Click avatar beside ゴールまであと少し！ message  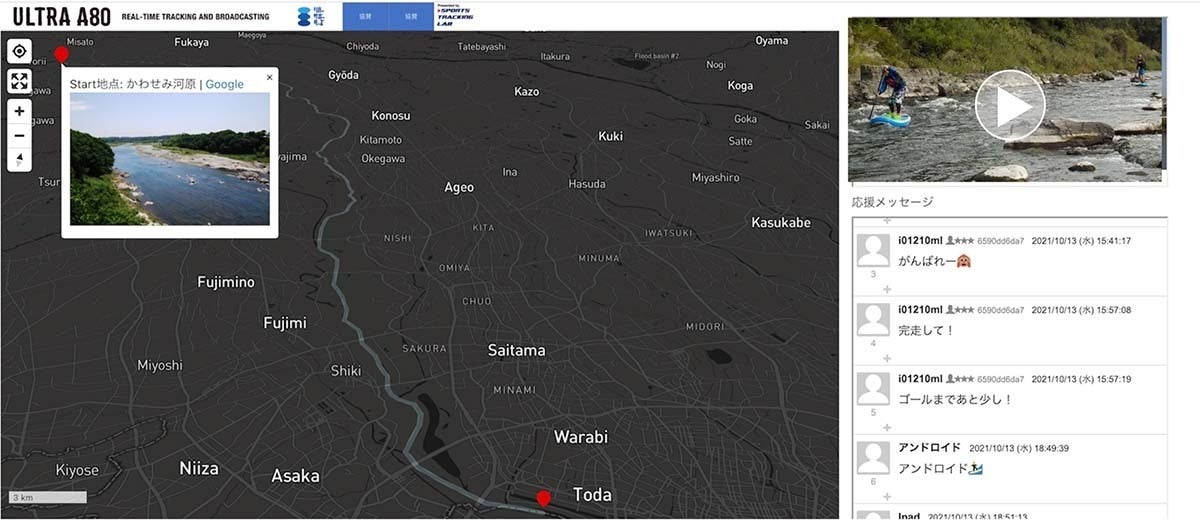point(874,389)
